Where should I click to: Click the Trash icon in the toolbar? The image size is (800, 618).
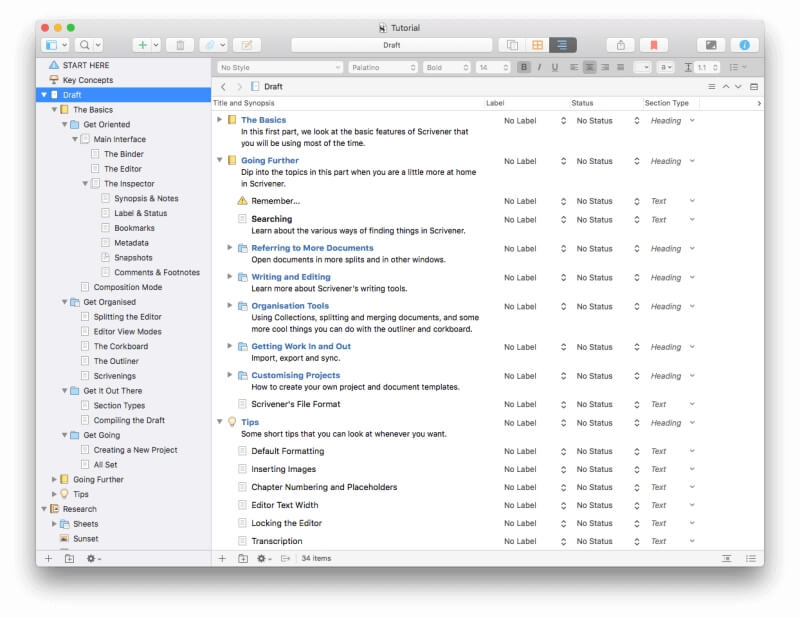[180, 45]
